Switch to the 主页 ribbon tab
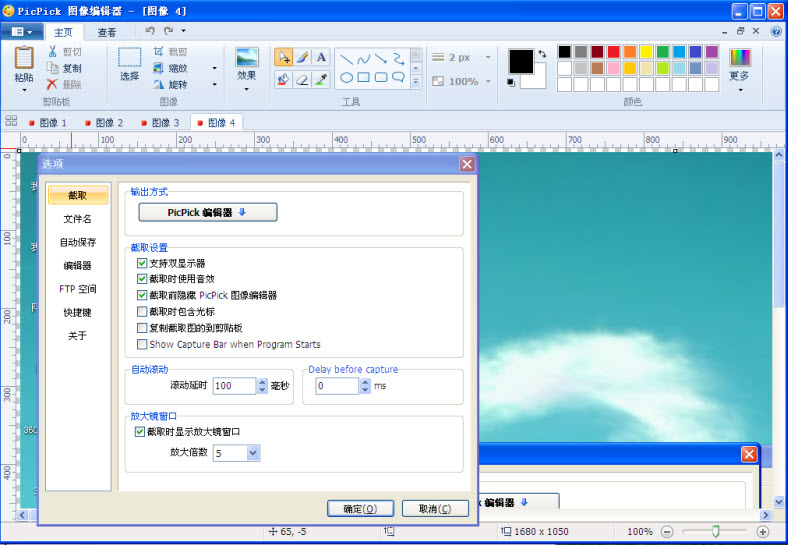This screenshot has height=545, width=788. click(x=63, y=32)
